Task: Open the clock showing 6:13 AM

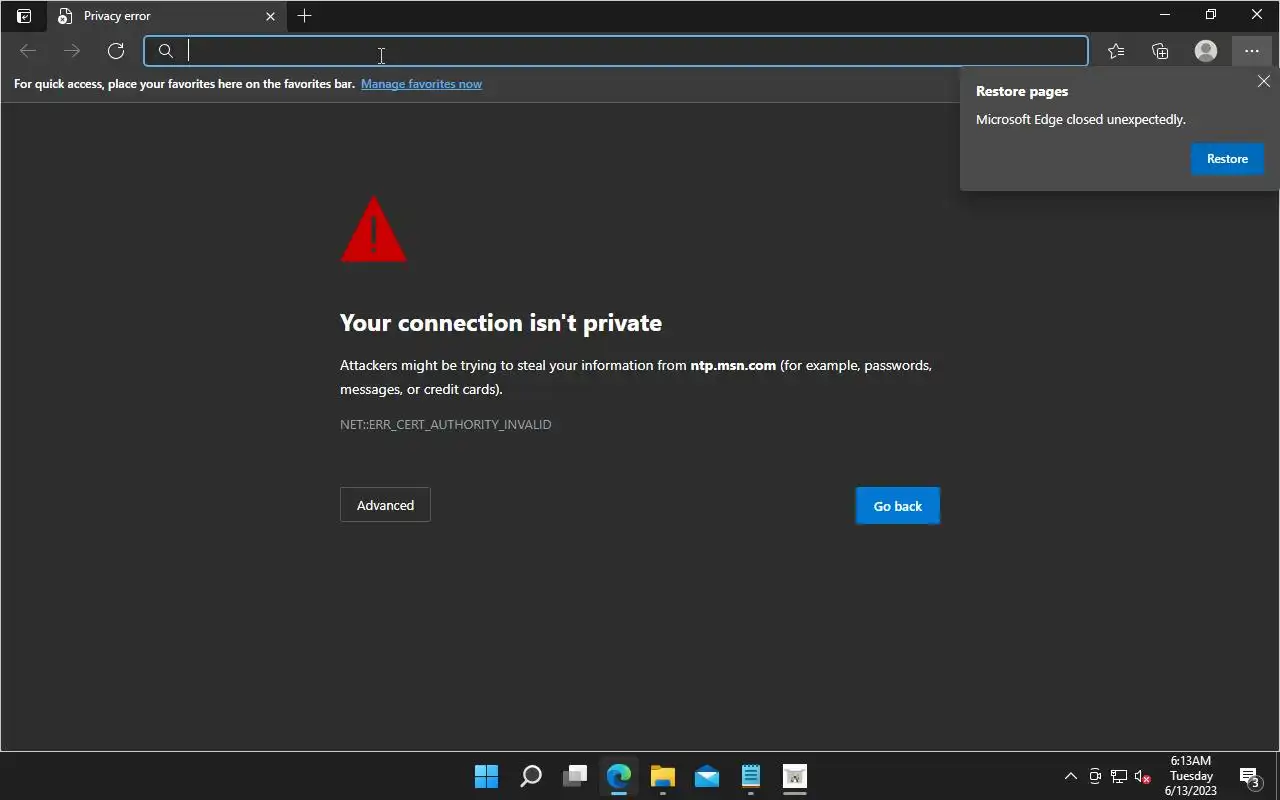Action: point(1191,776)
